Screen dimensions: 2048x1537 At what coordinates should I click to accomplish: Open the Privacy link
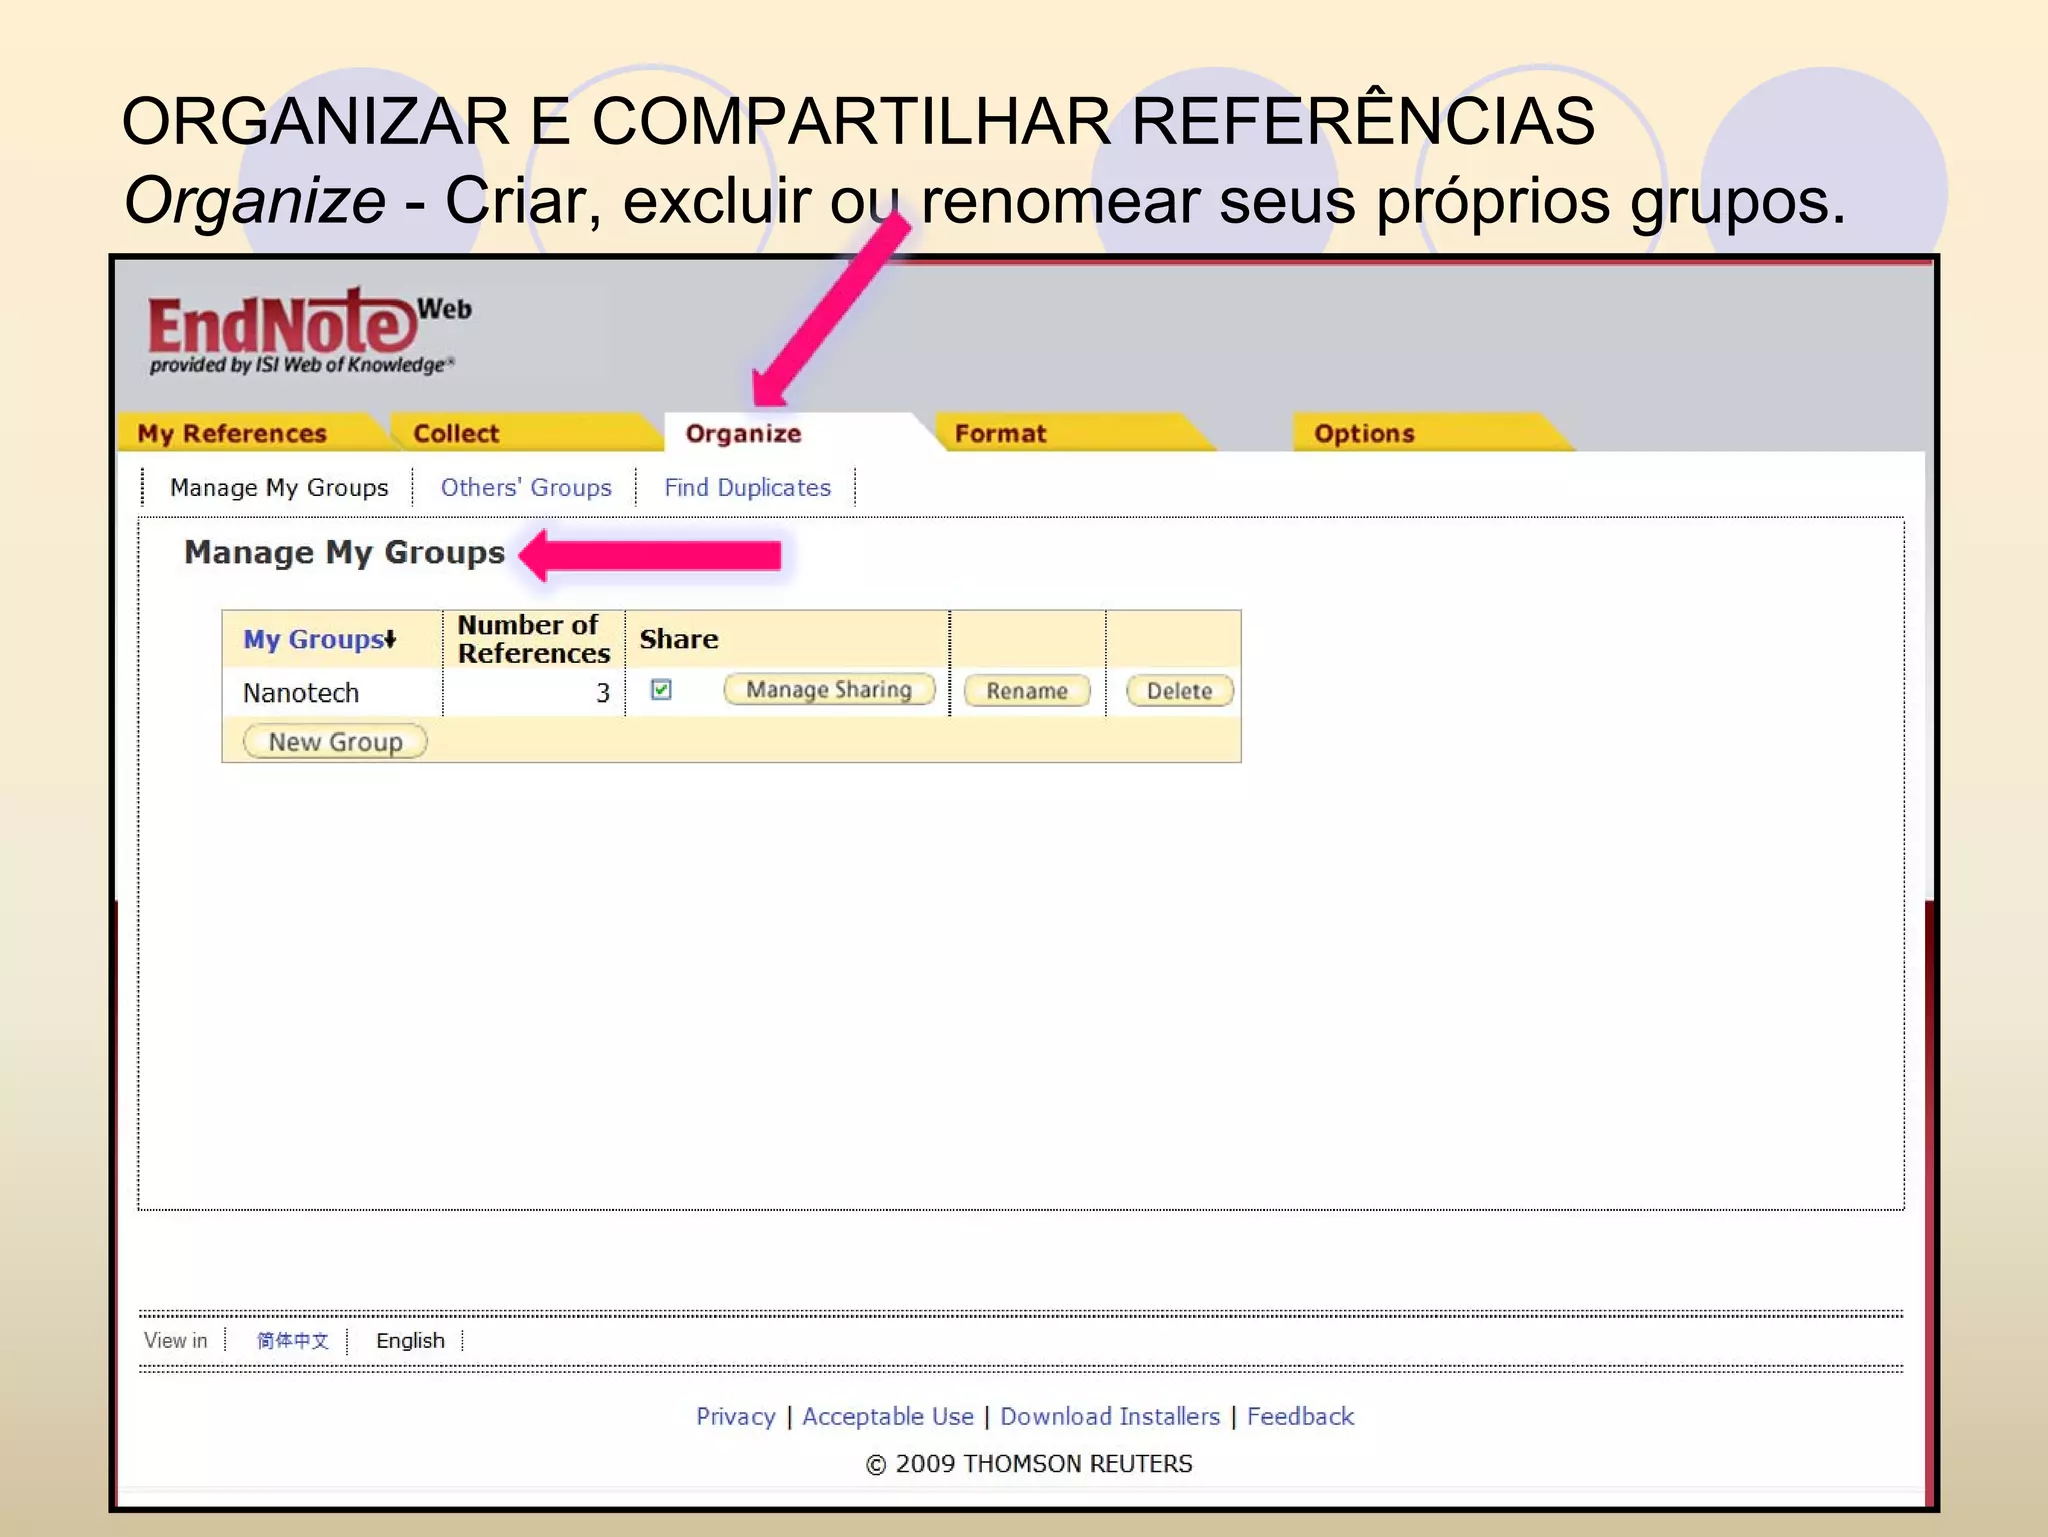coord(736,1417)
